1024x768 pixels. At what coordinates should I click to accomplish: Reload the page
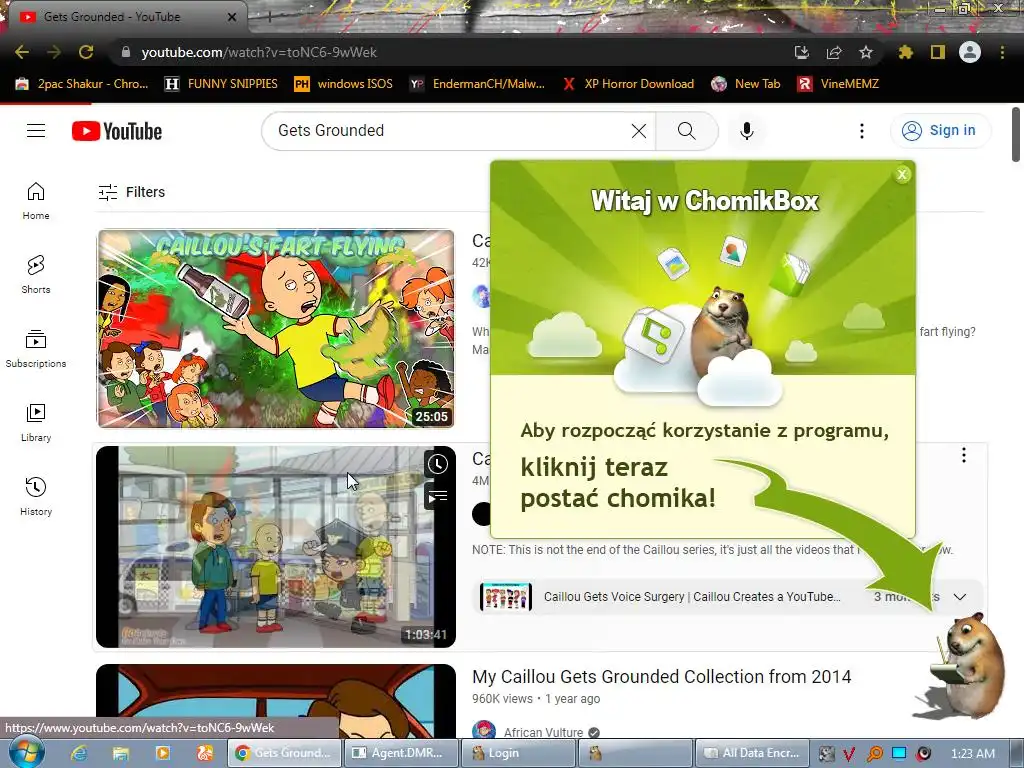point(86,52)
